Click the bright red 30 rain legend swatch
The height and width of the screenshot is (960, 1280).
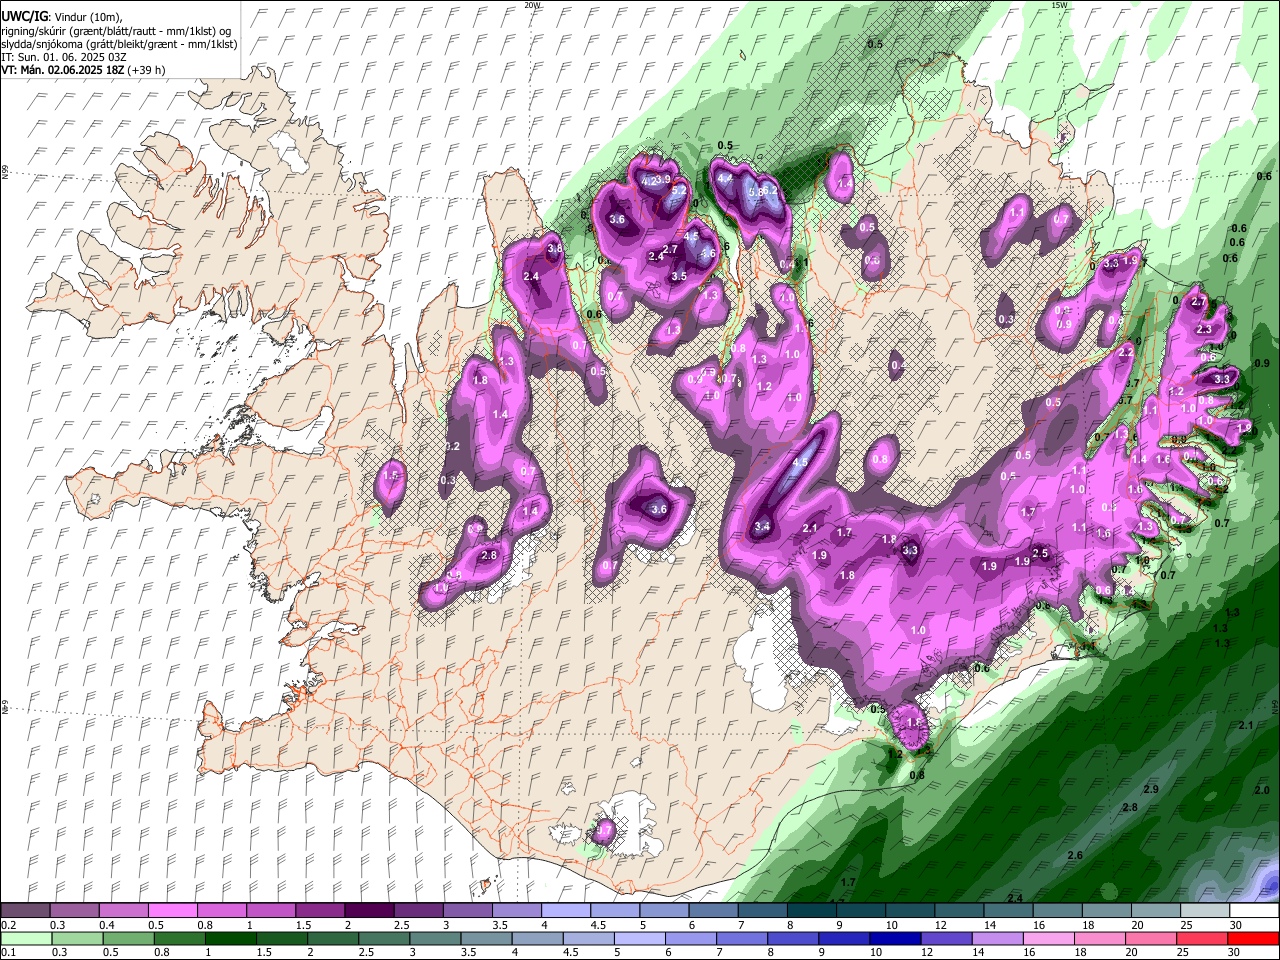tap(1253, 938)
